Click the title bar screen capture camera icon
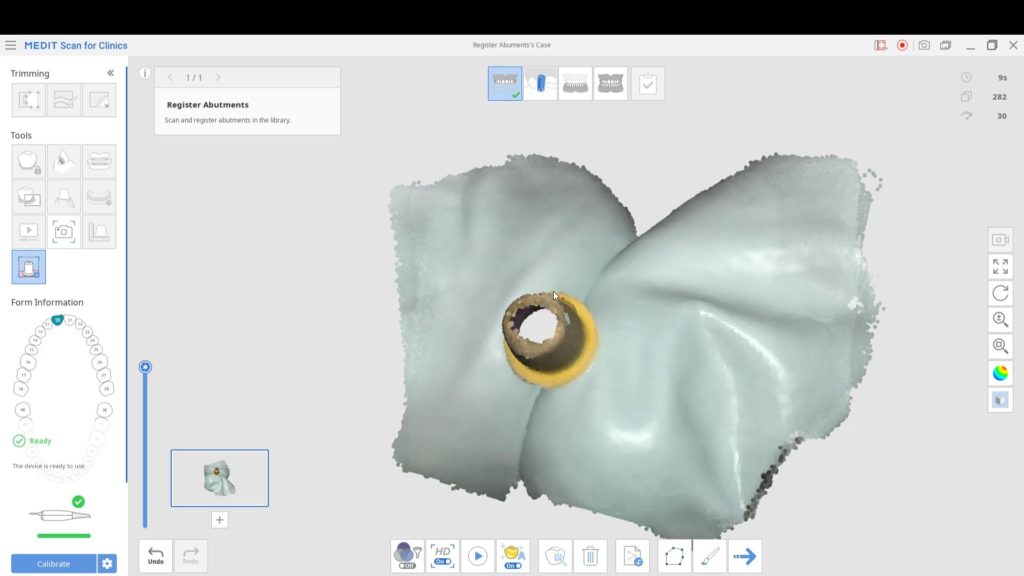Image resolution: width=1024 pixels, height=576 pixels. 924,45
